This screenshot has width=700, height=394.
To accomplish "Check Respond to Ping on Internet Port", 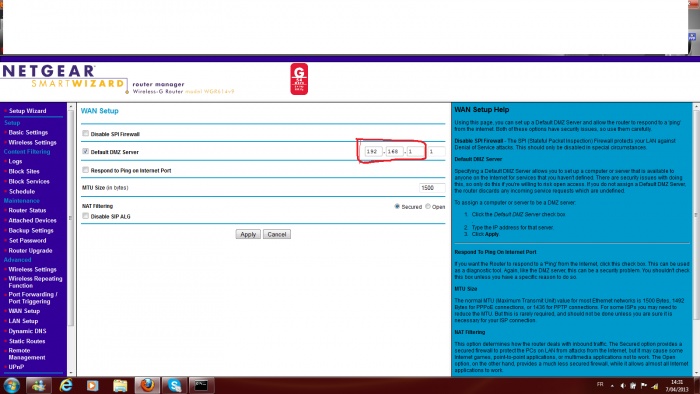I will coord(85,170).
